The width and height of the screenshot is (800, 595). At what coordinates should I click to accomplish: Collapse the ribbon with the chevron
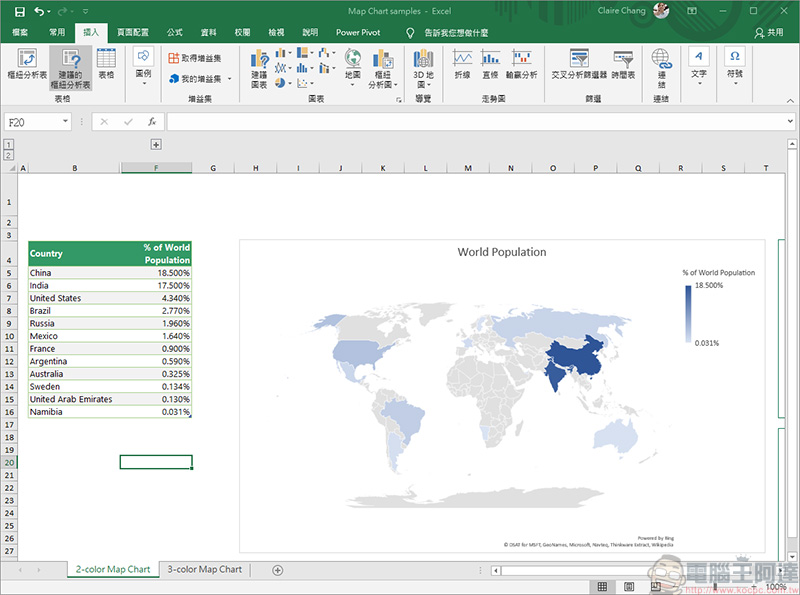point(790,101)
